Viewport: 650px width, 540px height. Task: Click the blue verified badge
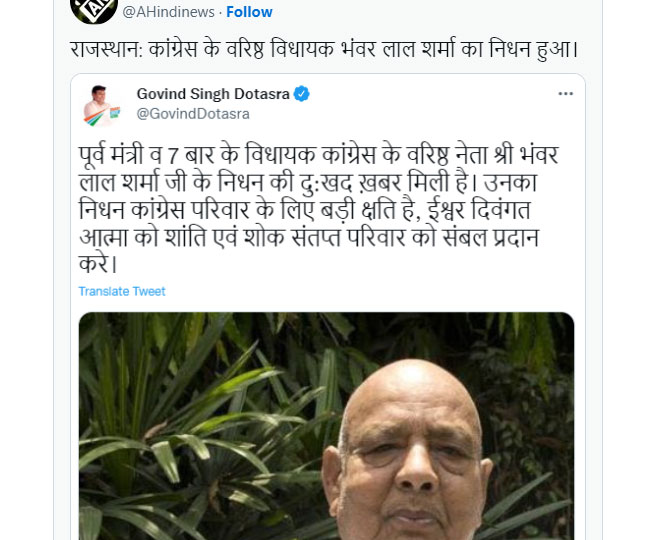302,94
